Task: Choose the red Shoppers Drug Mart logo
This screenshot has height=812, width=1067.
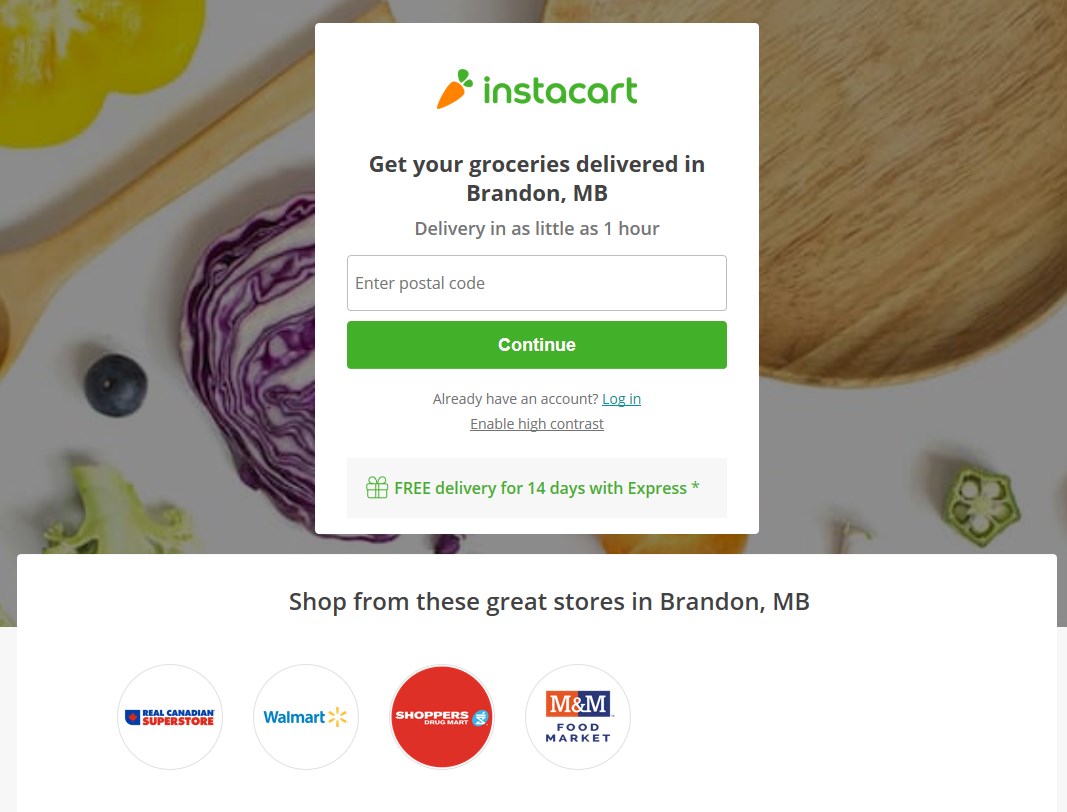Action: tap(442, 717)
